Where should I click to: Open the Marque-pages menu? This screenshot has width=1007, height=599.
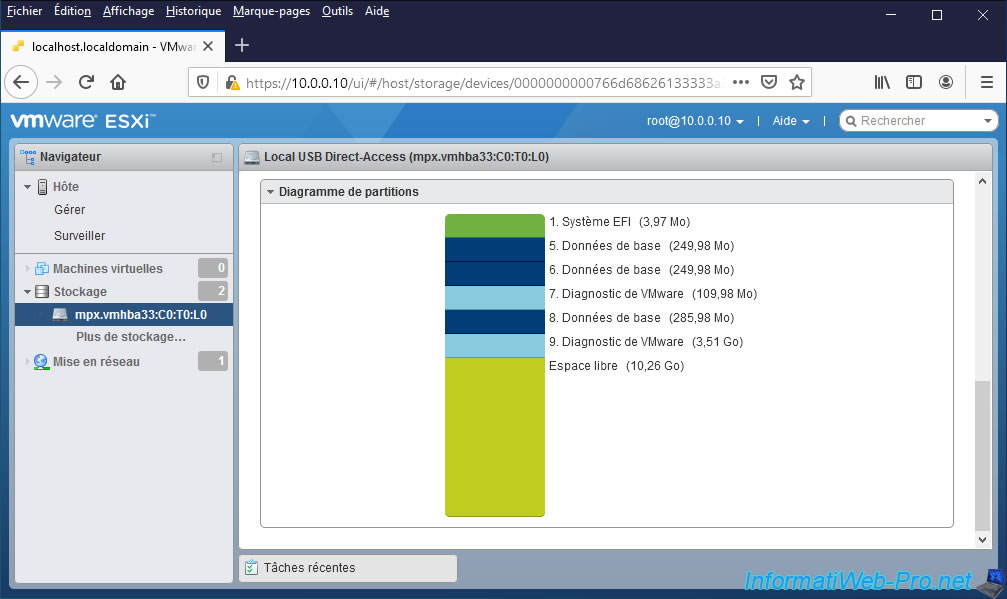(271, 11)
